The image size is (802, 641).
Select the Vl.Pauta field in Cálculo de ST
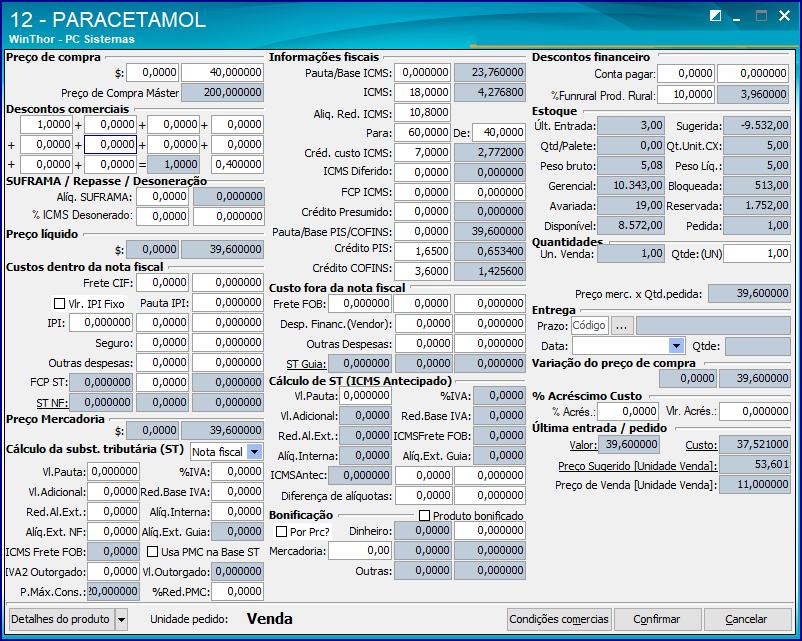(x=366, y=395)
